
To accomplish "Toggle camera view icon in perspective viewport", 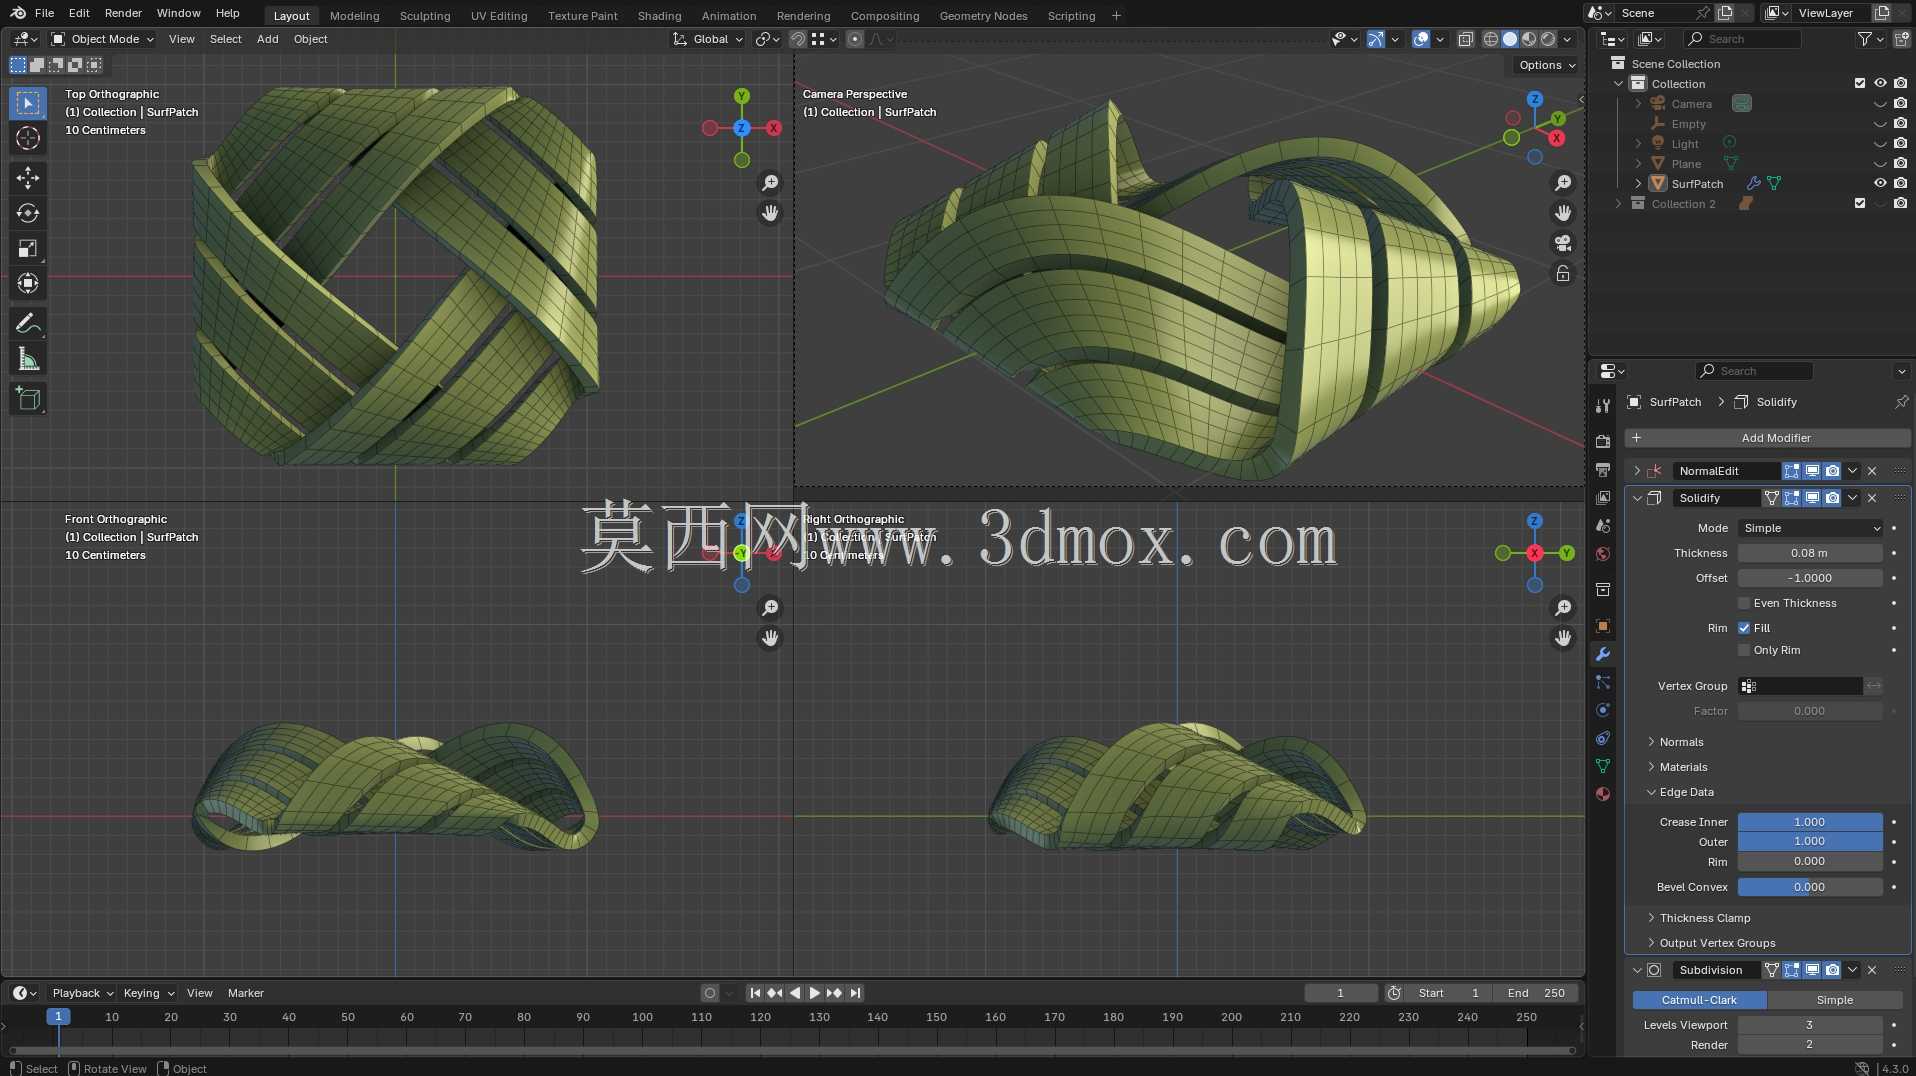I will [x=1563, y=243].
